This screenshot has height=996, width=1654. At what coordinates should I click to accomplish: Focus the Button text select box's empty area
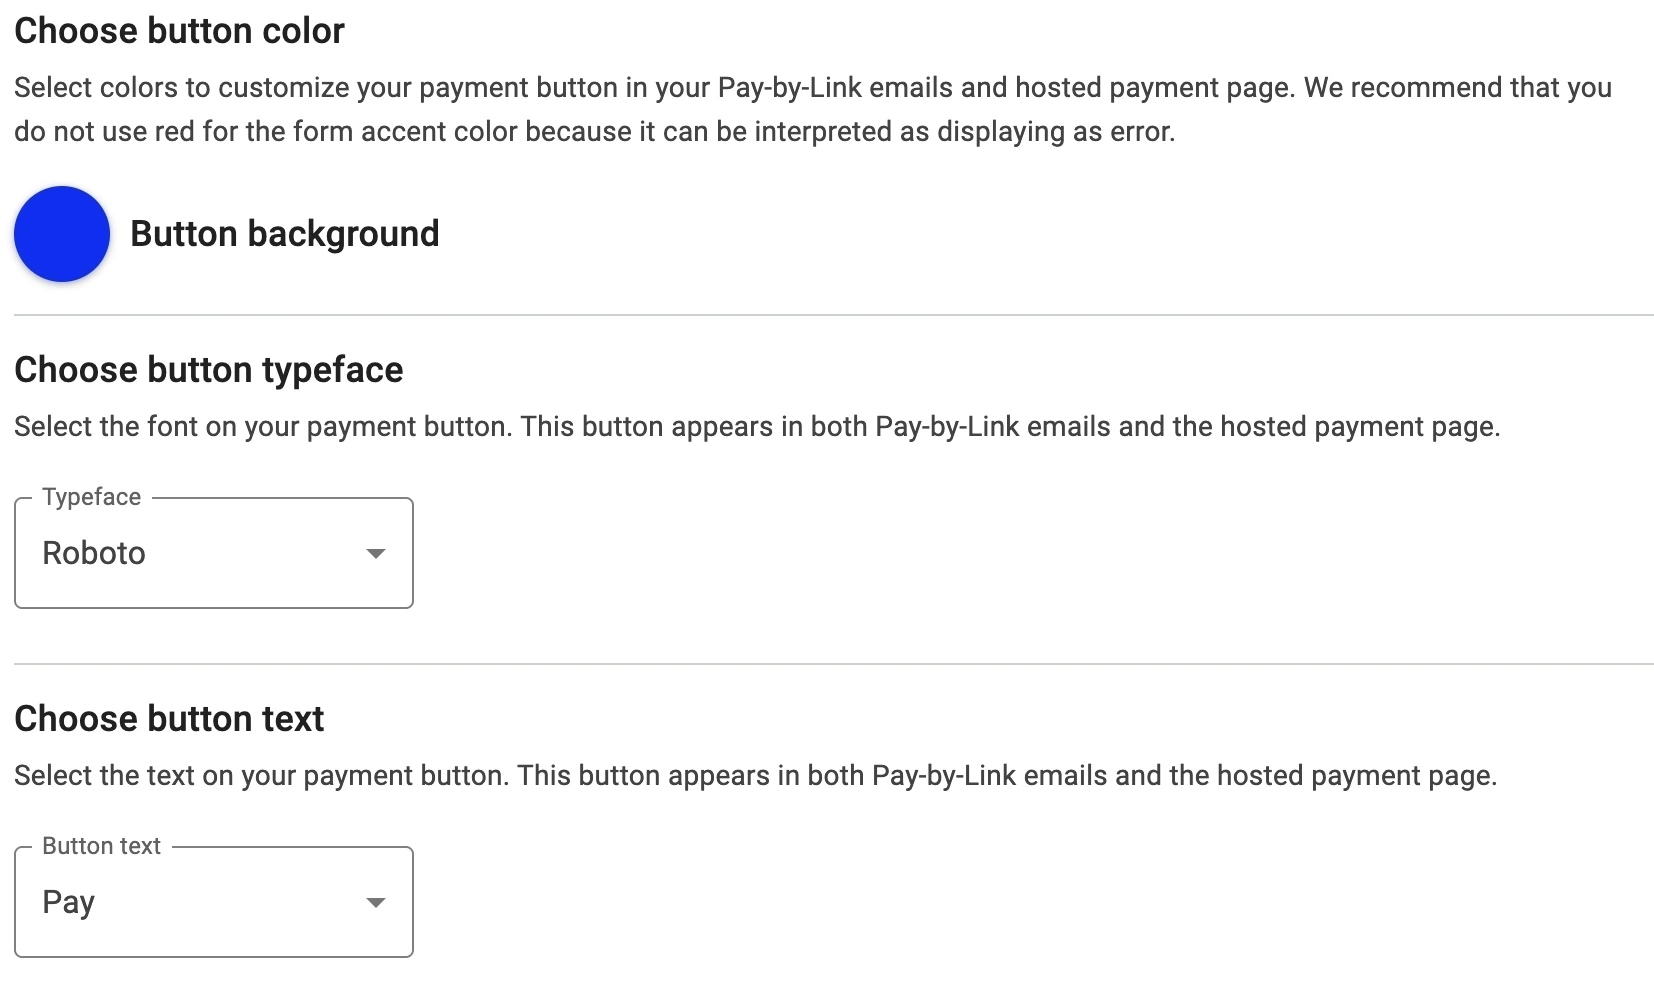pos(230,902)
